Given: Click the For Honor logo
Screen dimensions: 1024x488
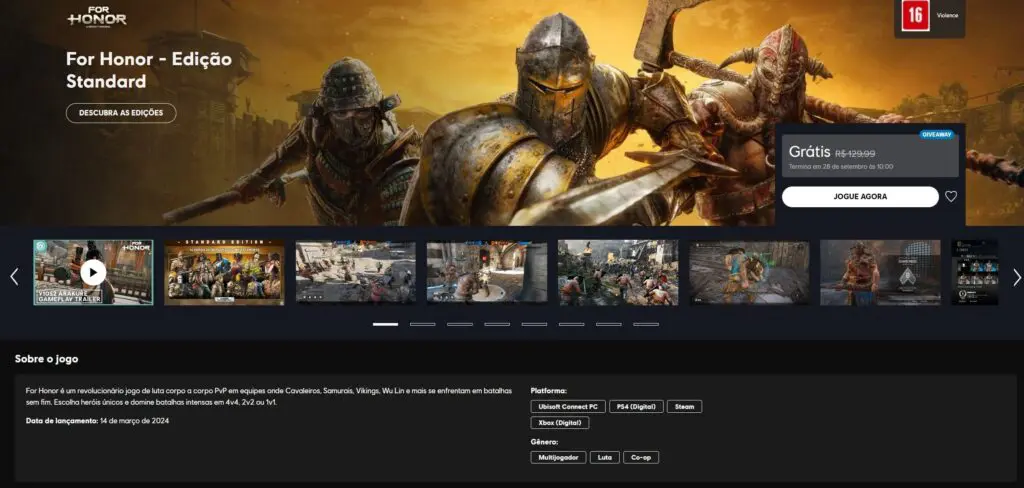Looking at the screenshot, I should pyautogui.click(x=97, y=17).
